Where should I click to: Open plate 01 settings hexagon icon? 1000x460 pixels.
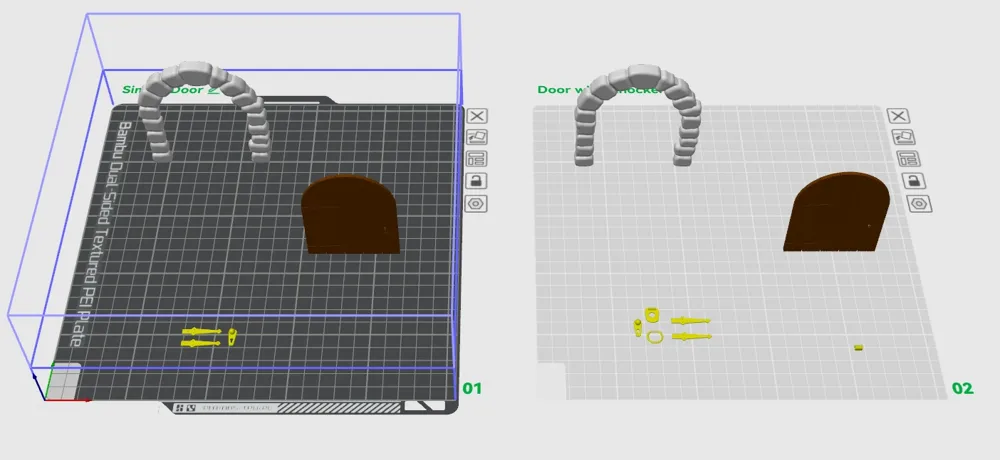(477, 203)
